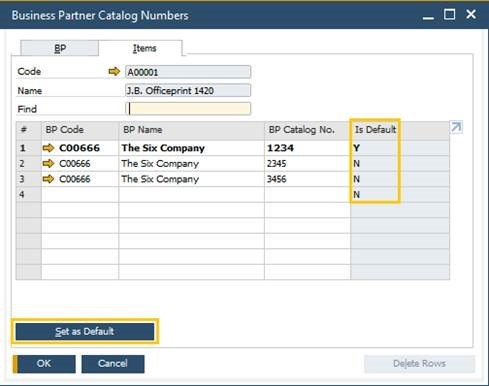This screenshot has width=489, height=386.
Task: Minimize the catalog numbers window
Action: click(x=428, y=15)
